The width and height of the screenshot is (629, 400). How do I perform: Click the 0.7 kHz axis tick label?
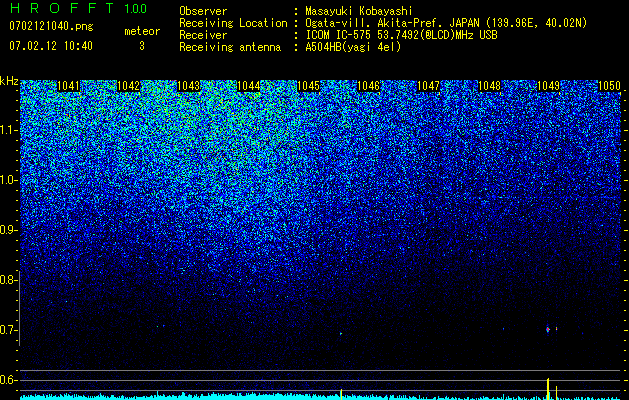pyautogui.click(x=8, y=330)
